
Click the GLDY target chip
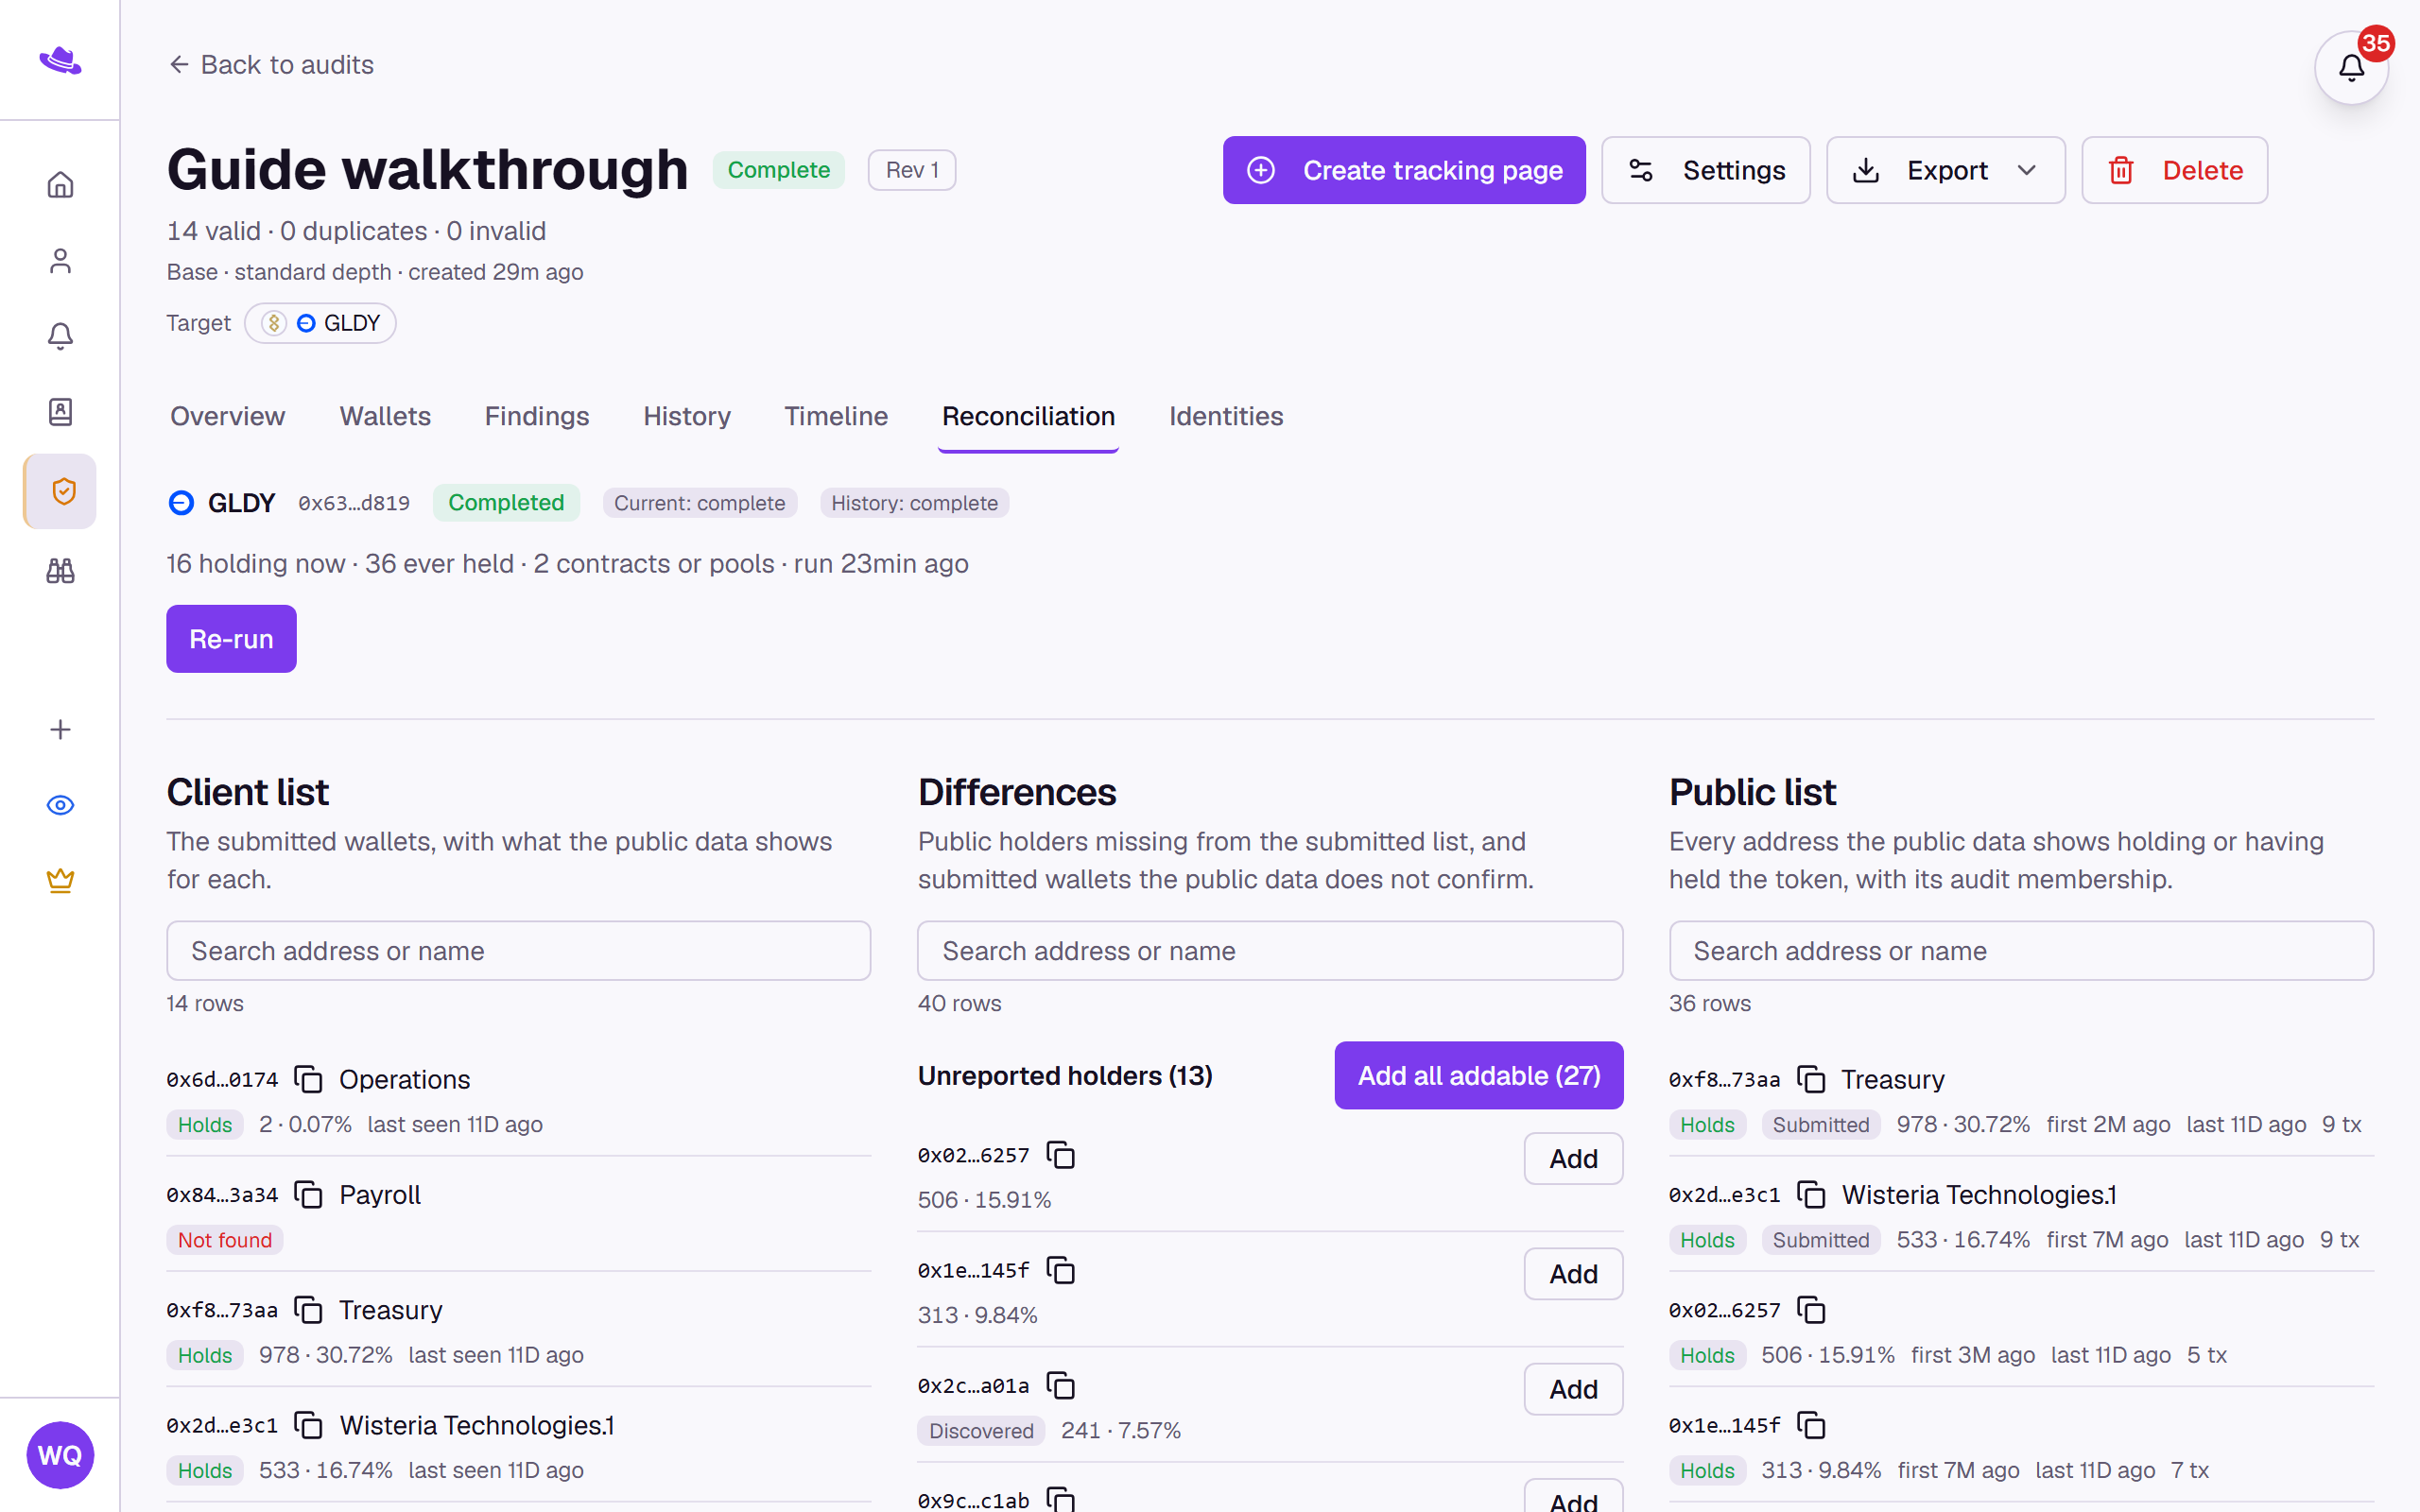(x=320, y=323)
